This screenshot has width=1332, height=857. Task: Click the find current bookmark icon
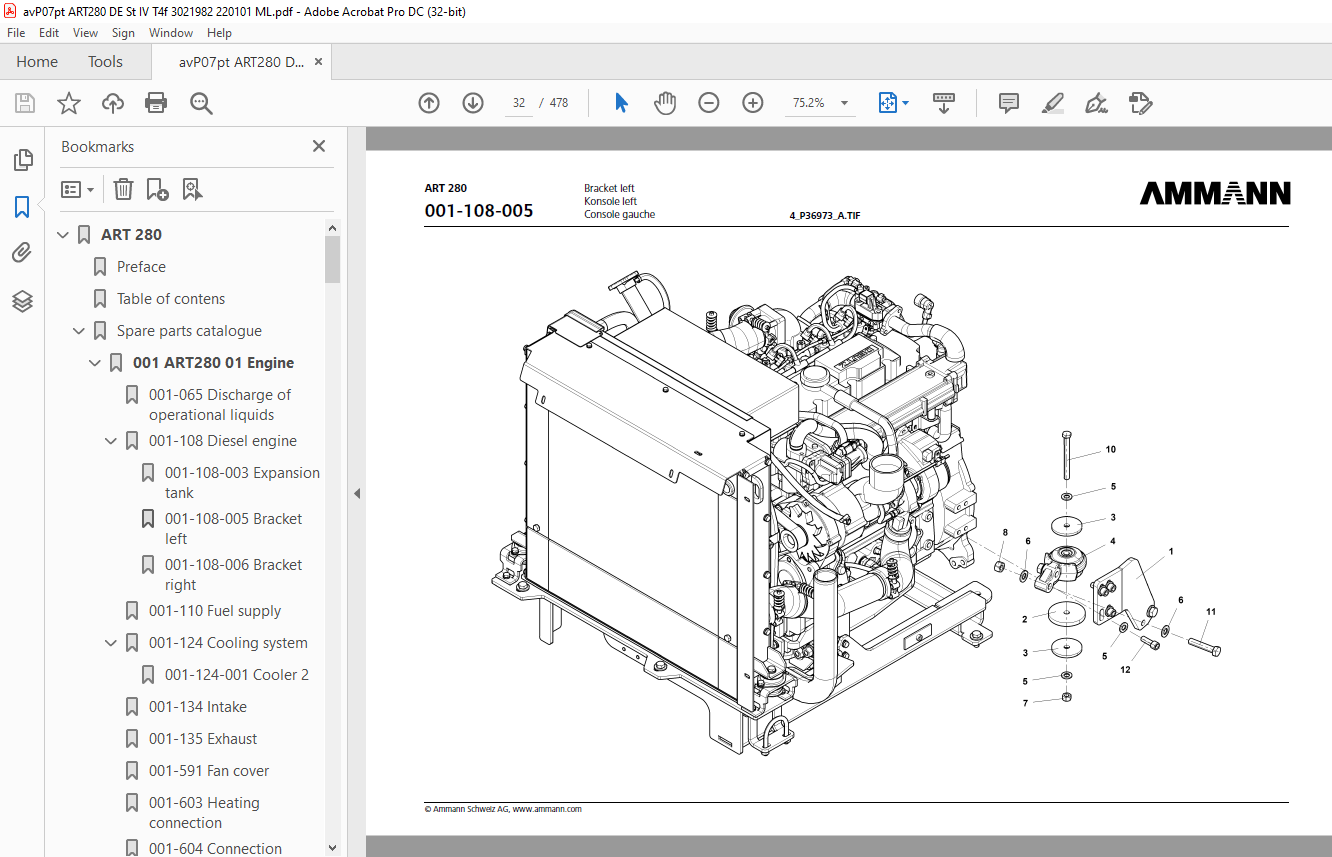point(192,189)
